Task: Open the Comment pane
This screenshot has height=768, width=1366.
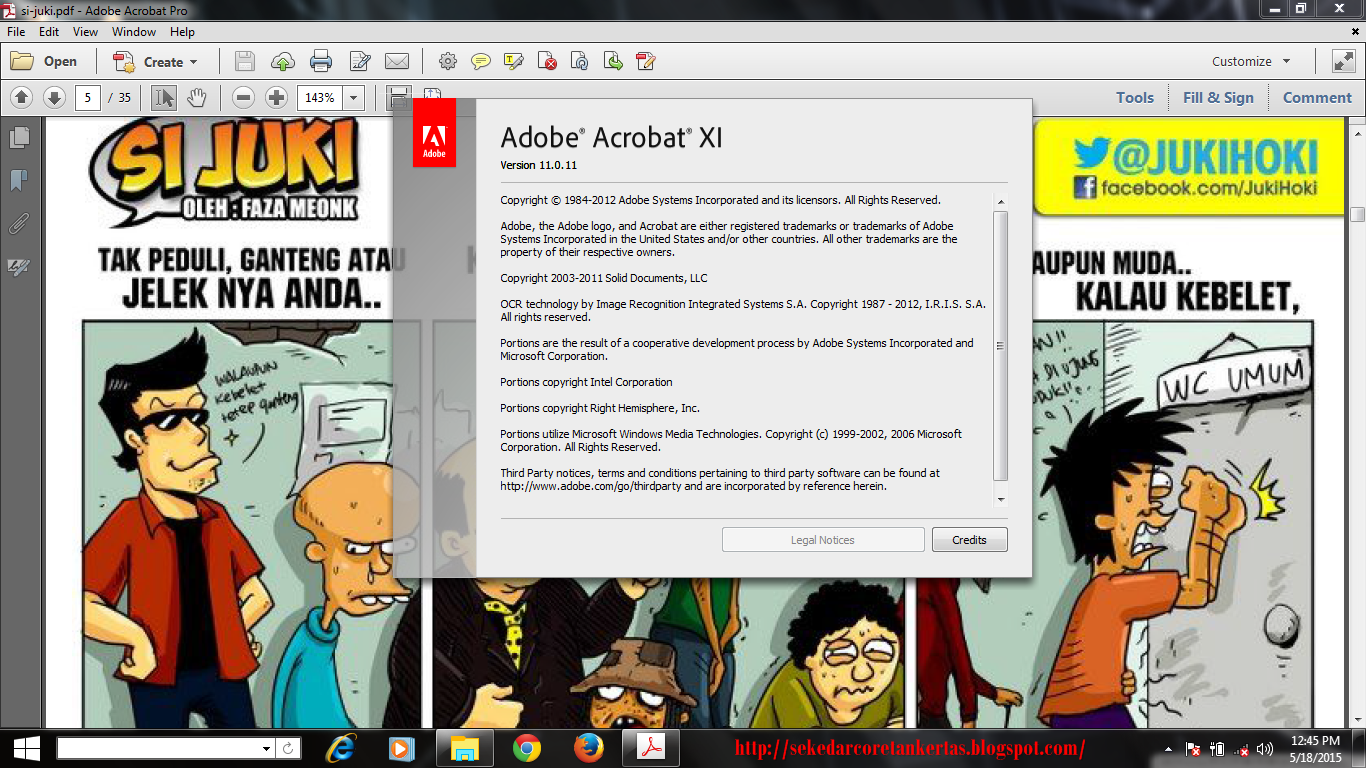Action: tap(1317, 97)
